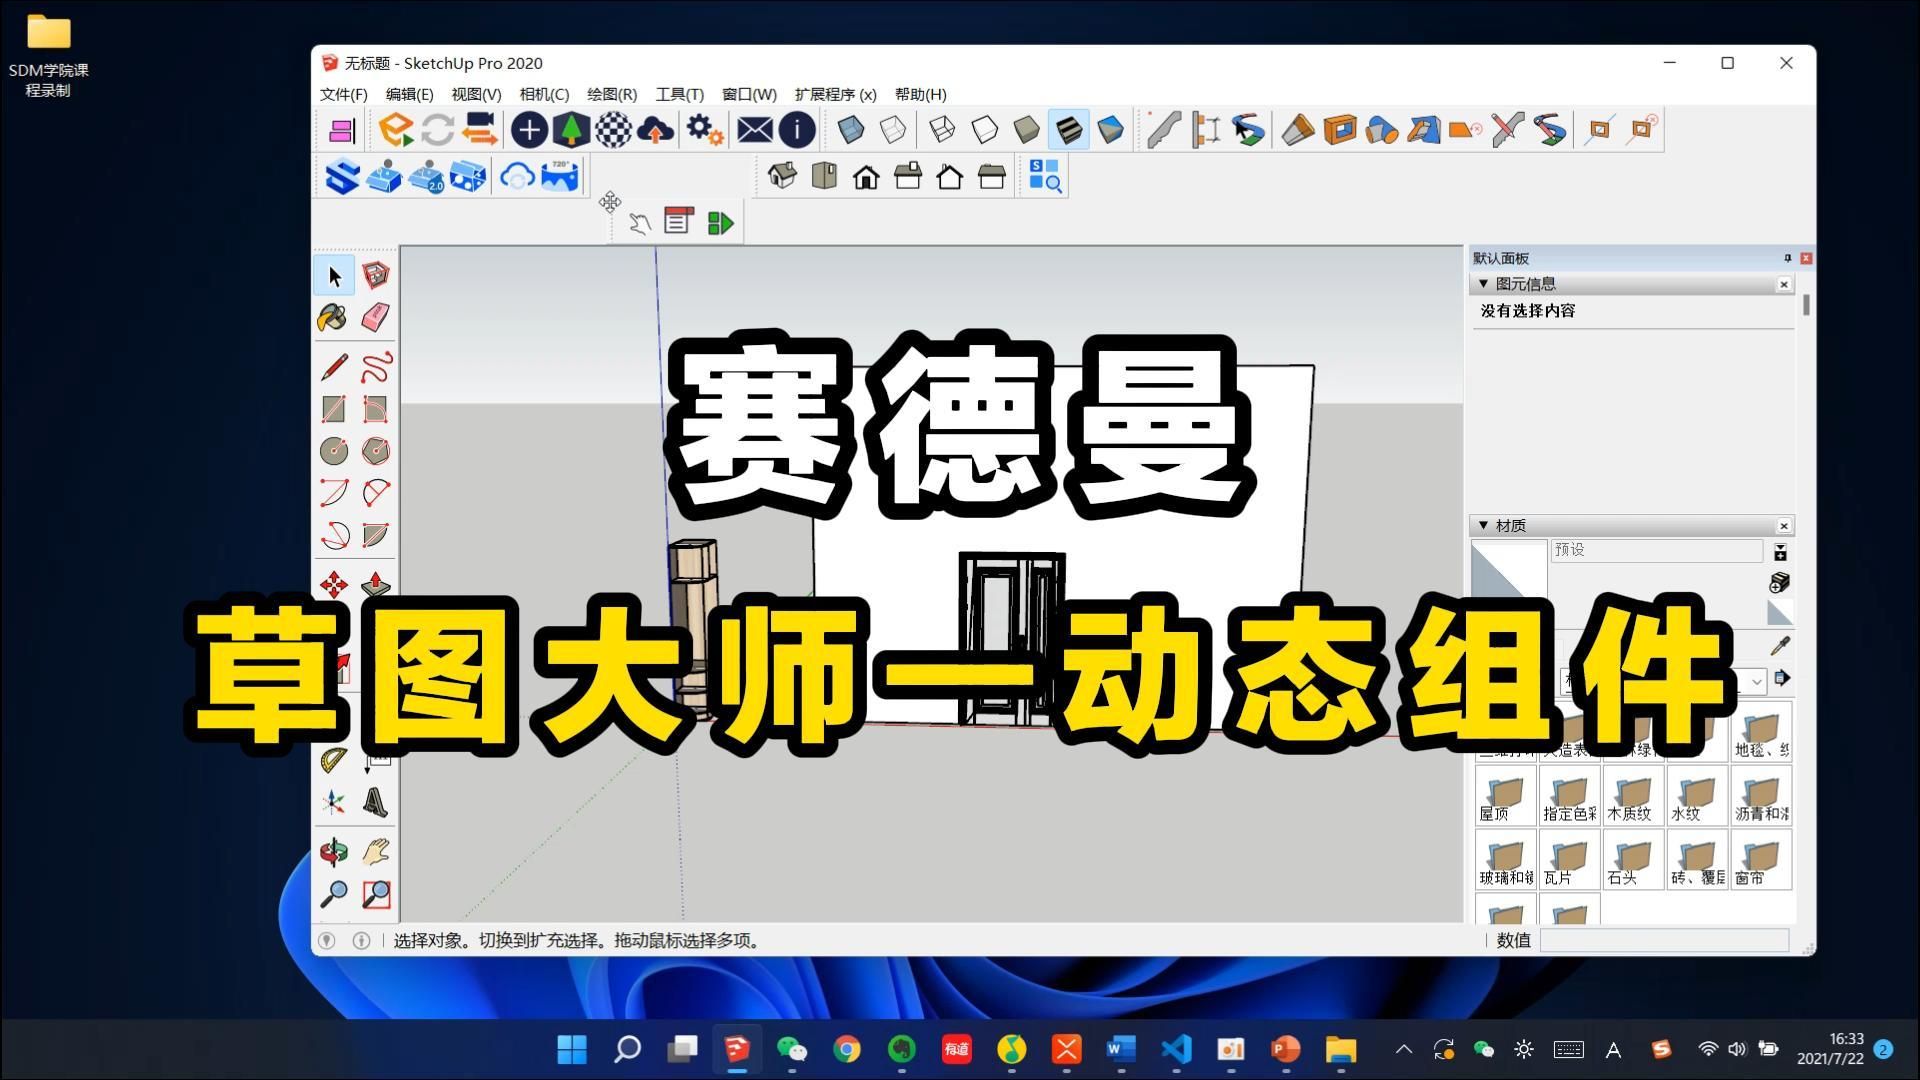Open the 绘图(R) menu
This screenshot has width=1920, height=1080.
tap(612, 94)
